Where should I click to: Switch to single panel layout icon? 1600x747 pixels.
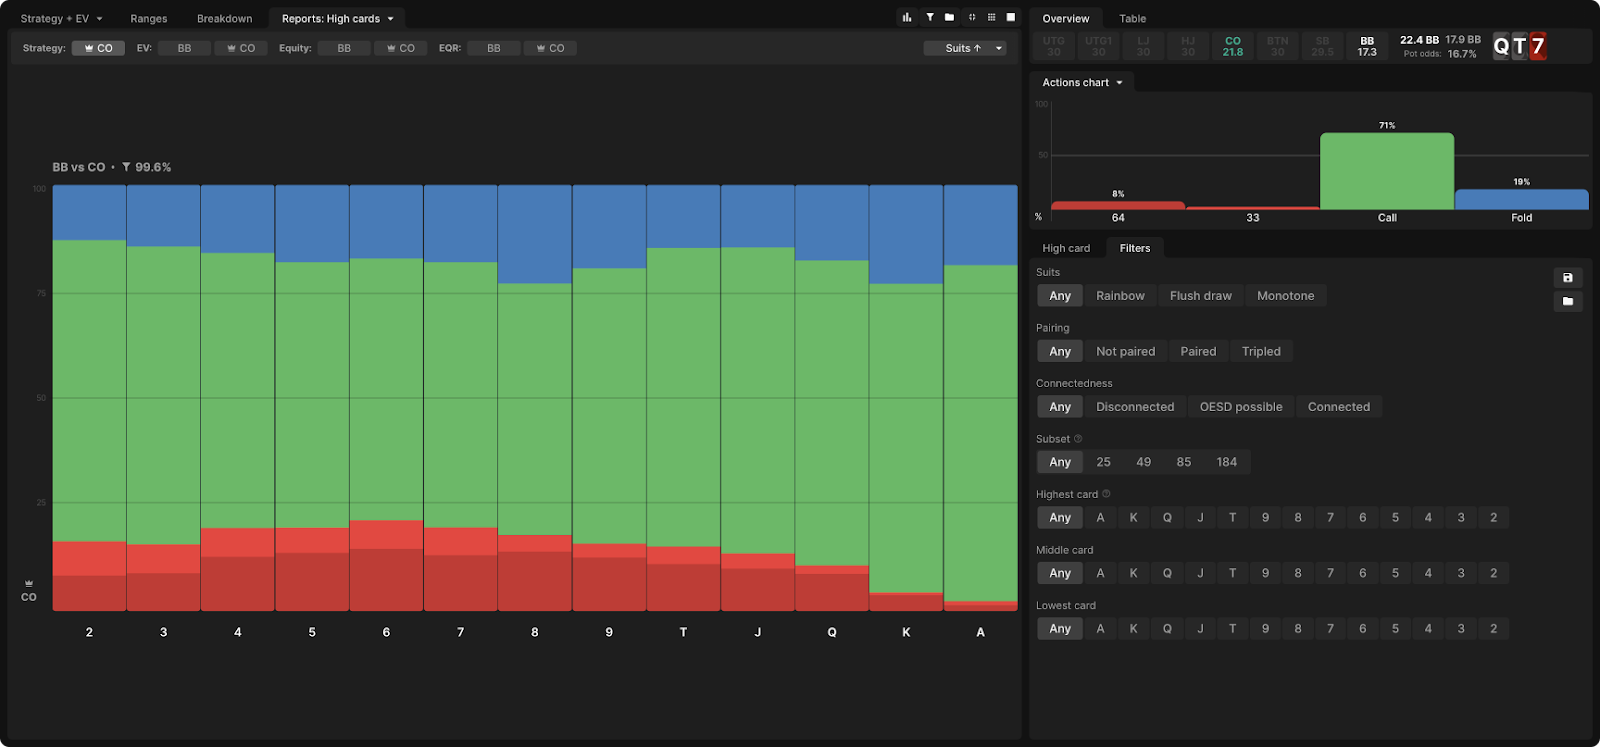1011,17
